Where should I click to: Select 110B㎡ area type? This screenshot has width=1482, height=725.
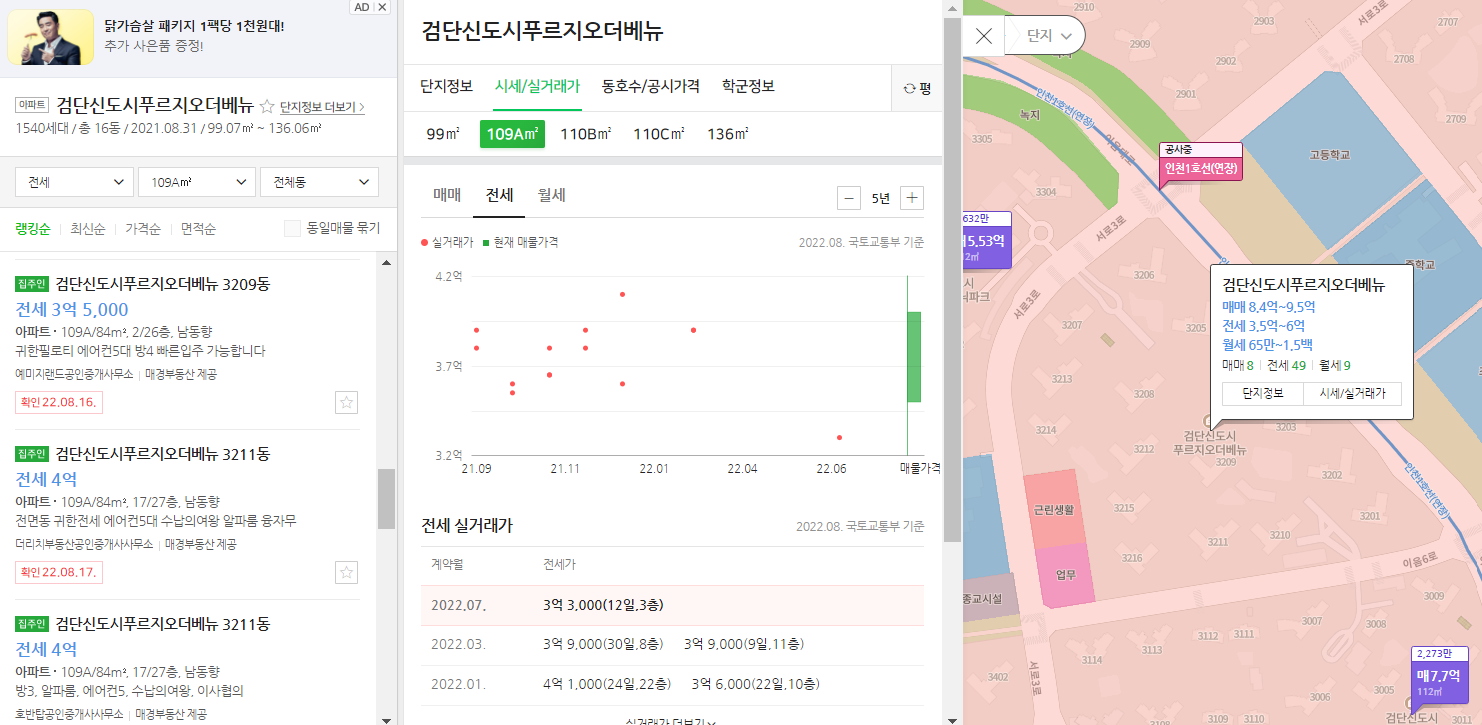pos(585,134)
